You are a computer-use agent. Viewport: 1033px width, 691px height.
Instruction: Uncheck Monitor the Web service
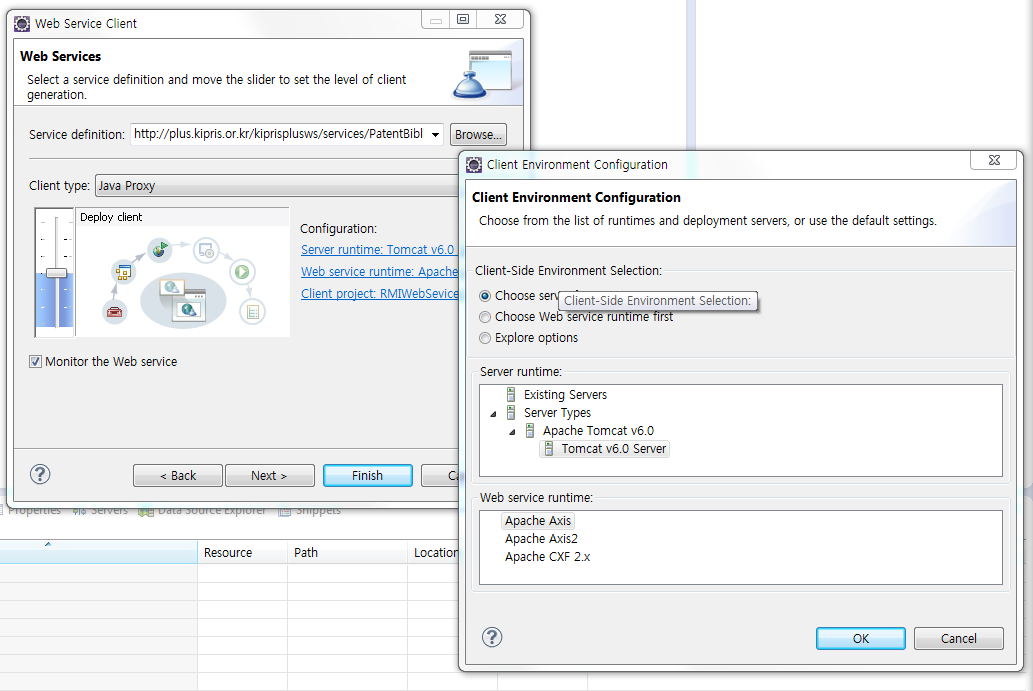36,362
